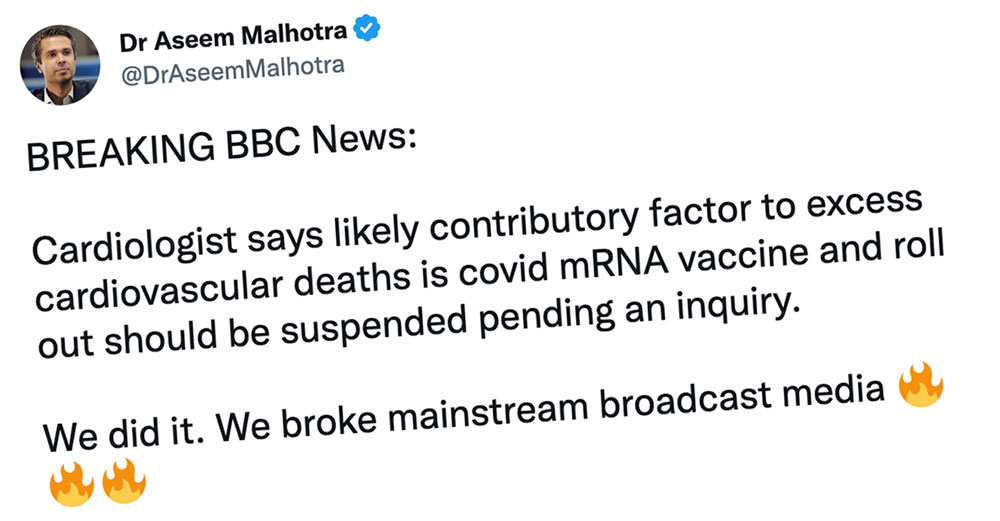The image size is (1000, 521).
Task: Click the fire emoji after 'media'
Action: 920,388
